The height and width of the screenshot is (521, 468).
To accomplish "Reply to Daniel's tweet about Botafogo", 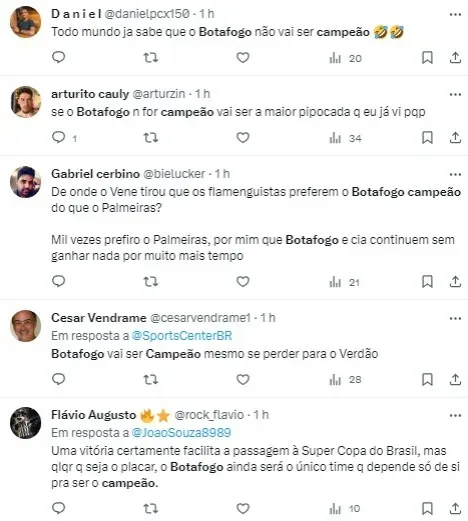I will pyautogui.click(x=59, y=57).
